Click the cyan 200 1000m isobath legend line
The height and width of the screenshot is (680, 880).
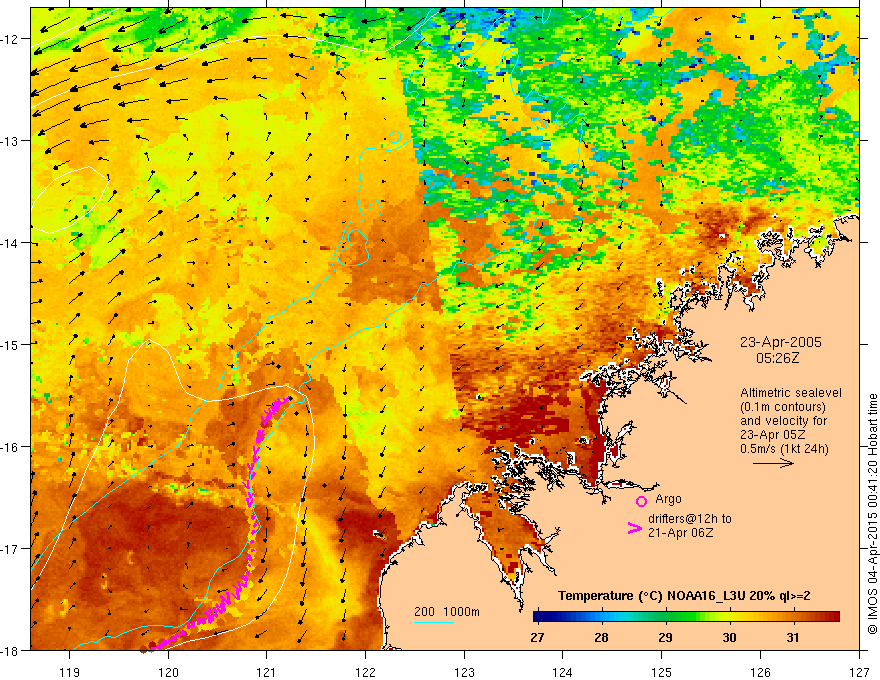[434, 622]
